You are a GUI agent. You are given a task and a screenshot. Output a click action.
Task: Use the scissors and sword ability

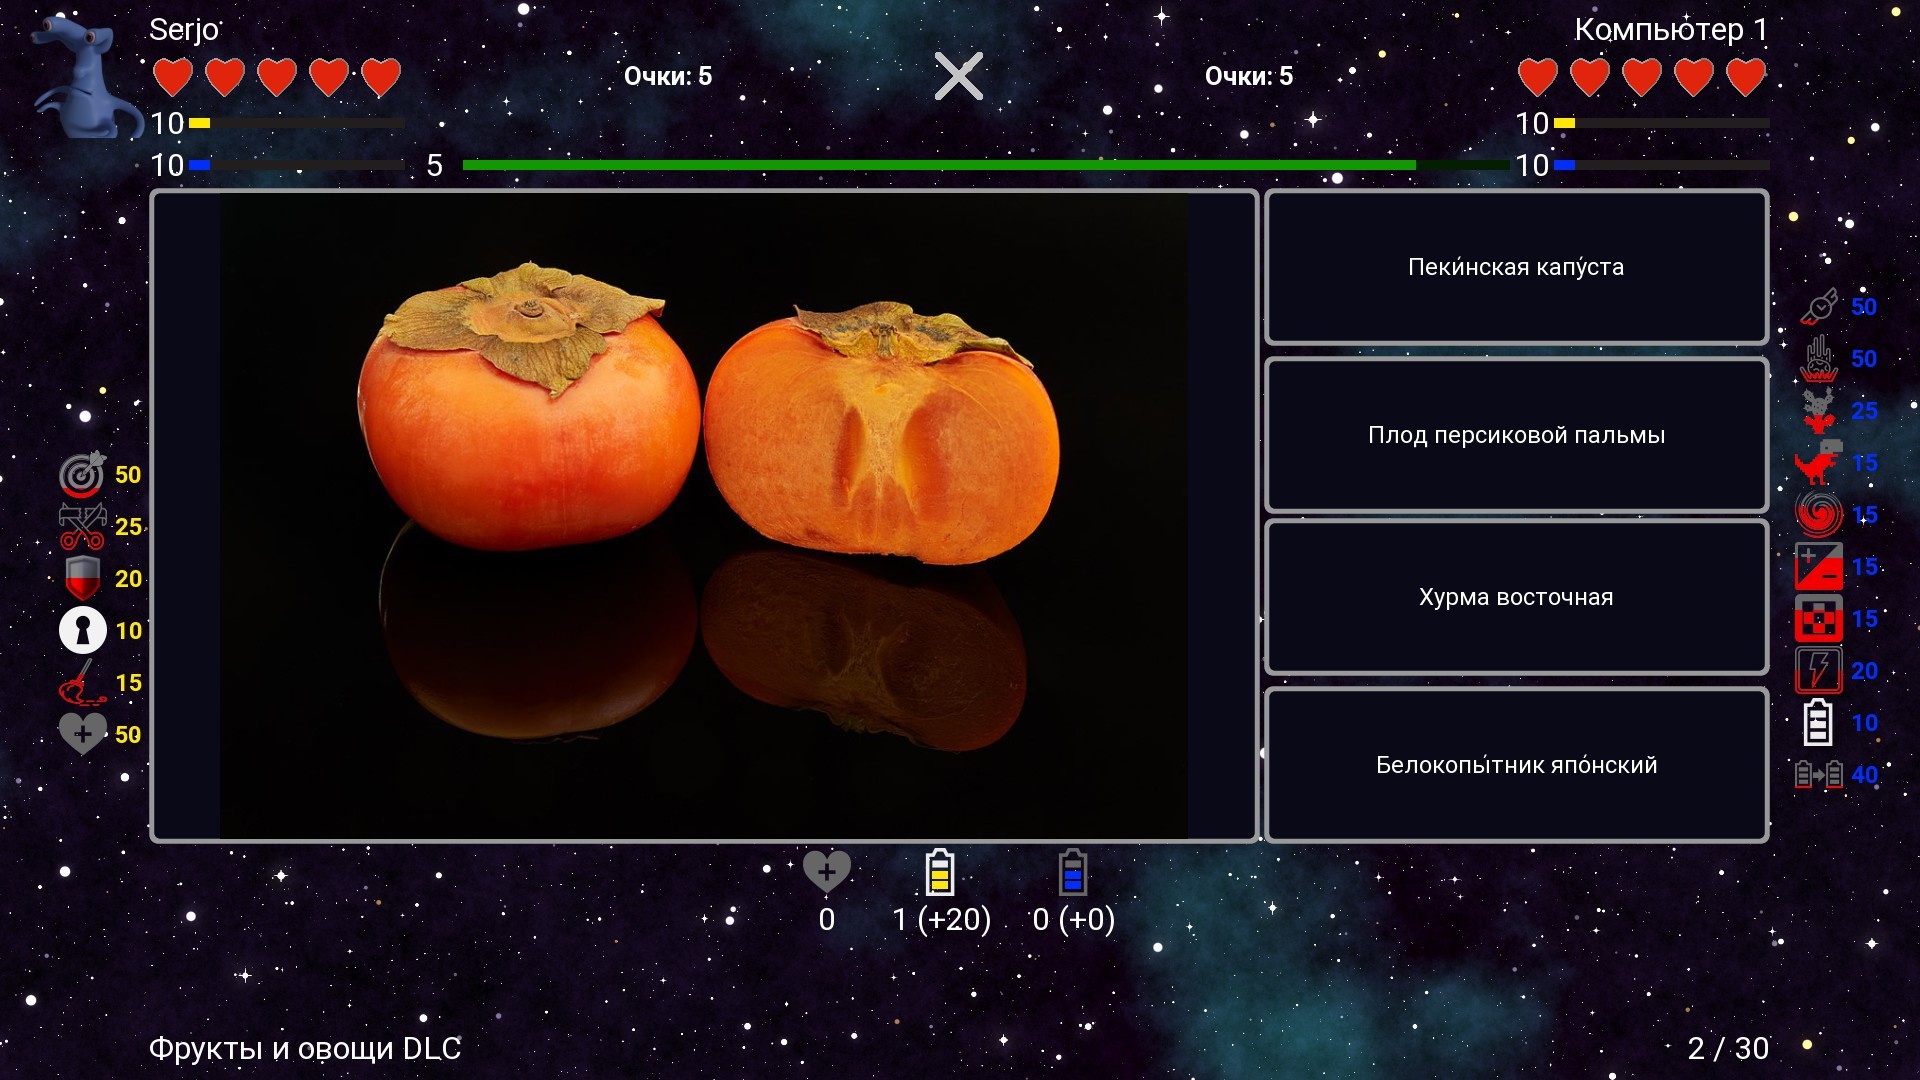(x=82, y=527)
